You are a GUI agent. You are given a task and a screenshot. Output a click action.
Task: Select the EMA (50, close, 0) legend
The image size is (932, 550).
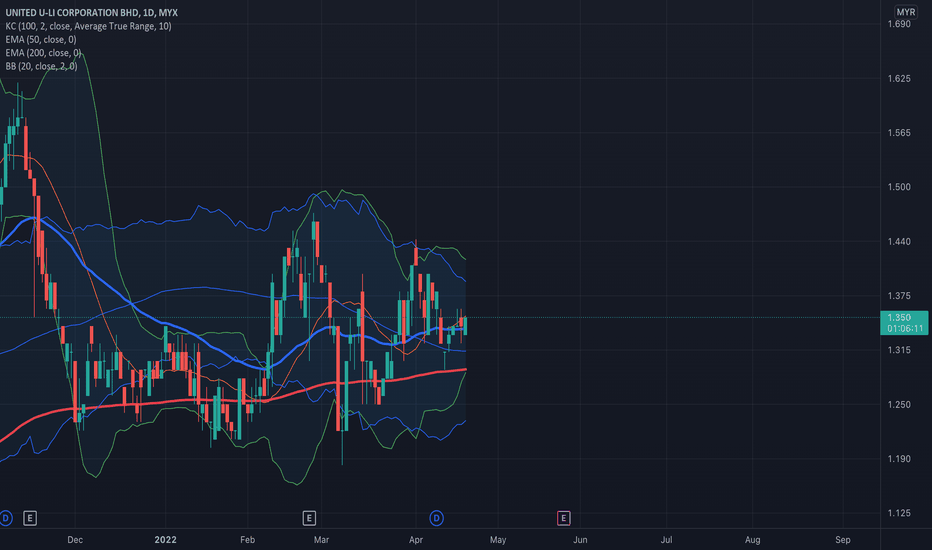pos(41,39)
